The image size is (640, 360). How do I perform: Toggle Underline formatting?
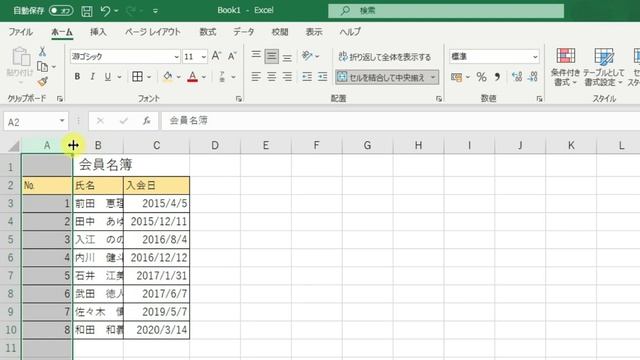108,77
